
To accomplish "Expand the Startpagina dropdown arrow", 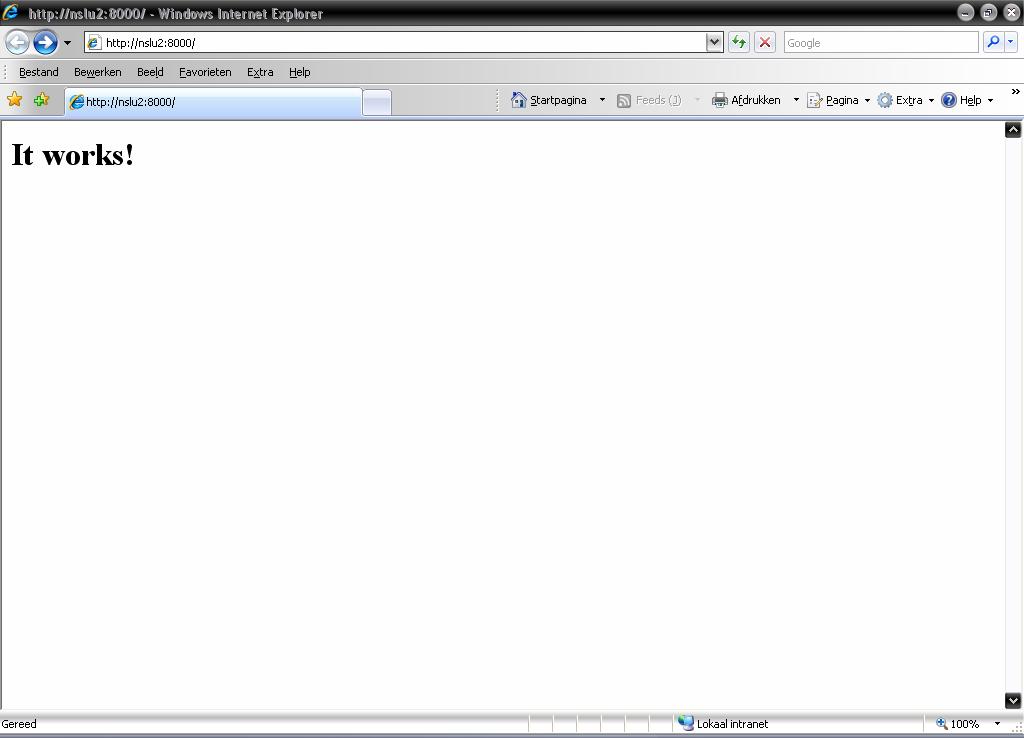I will tap(602, 100).
